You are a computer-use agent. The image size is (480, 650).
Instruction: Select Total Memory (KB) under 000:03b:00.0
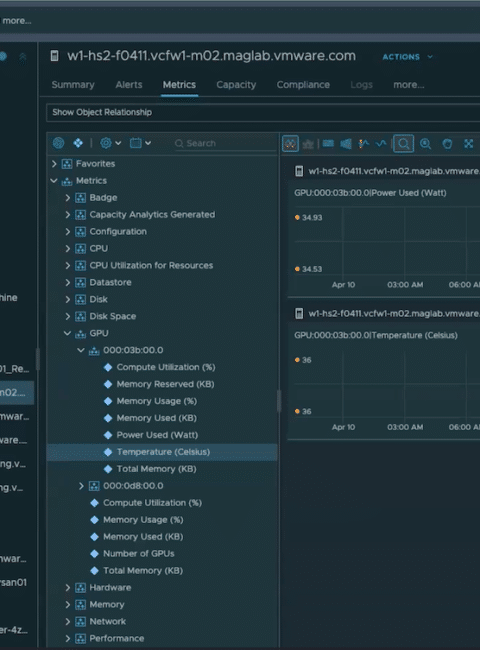(x=156, y=469)
